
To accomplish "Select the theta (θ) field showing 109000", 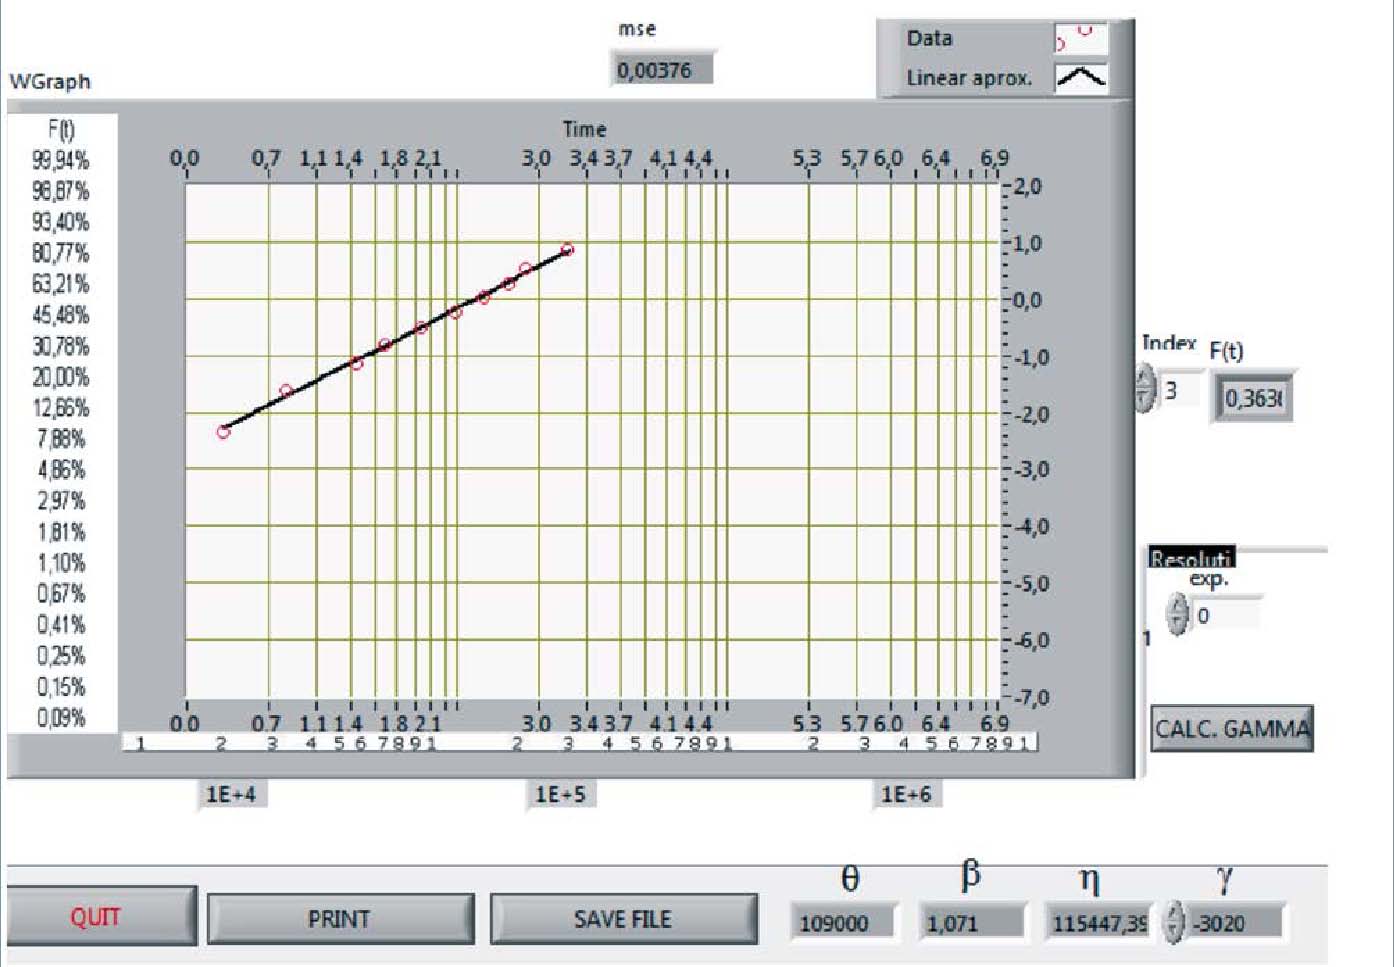I will pyautogui.click(x=842, y=922).
